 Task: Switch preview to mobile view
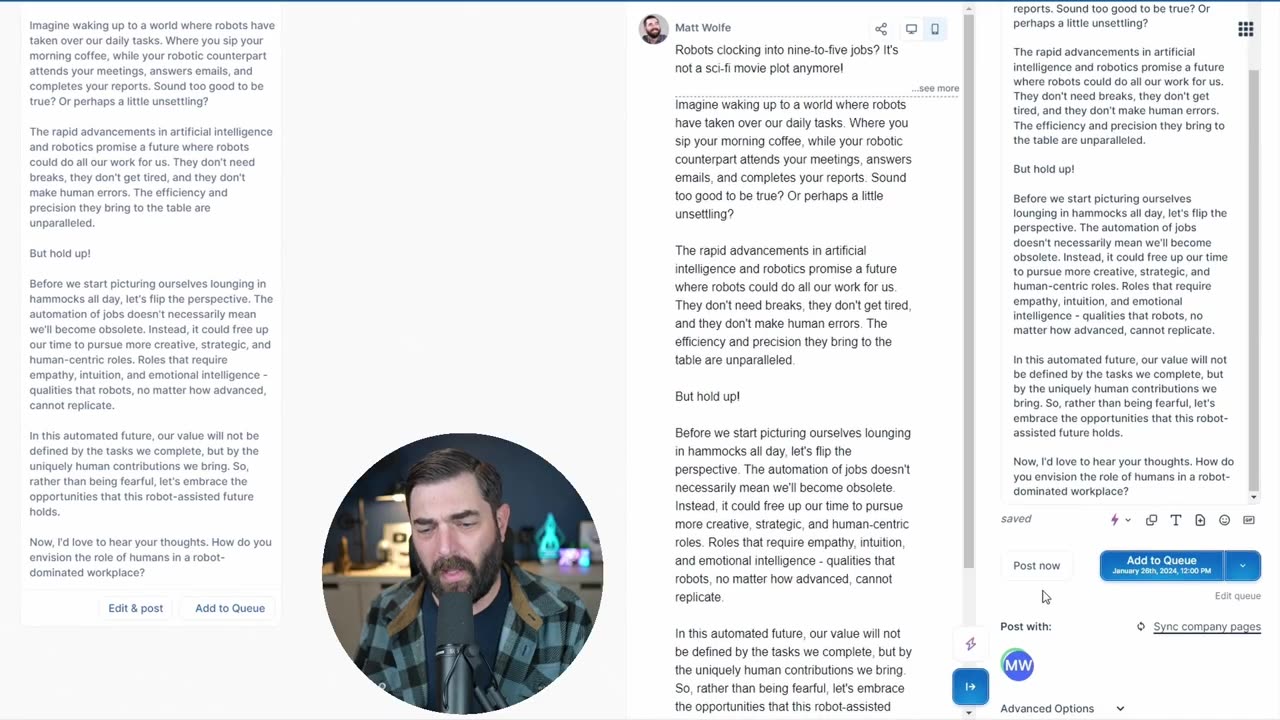coord(935,29)
